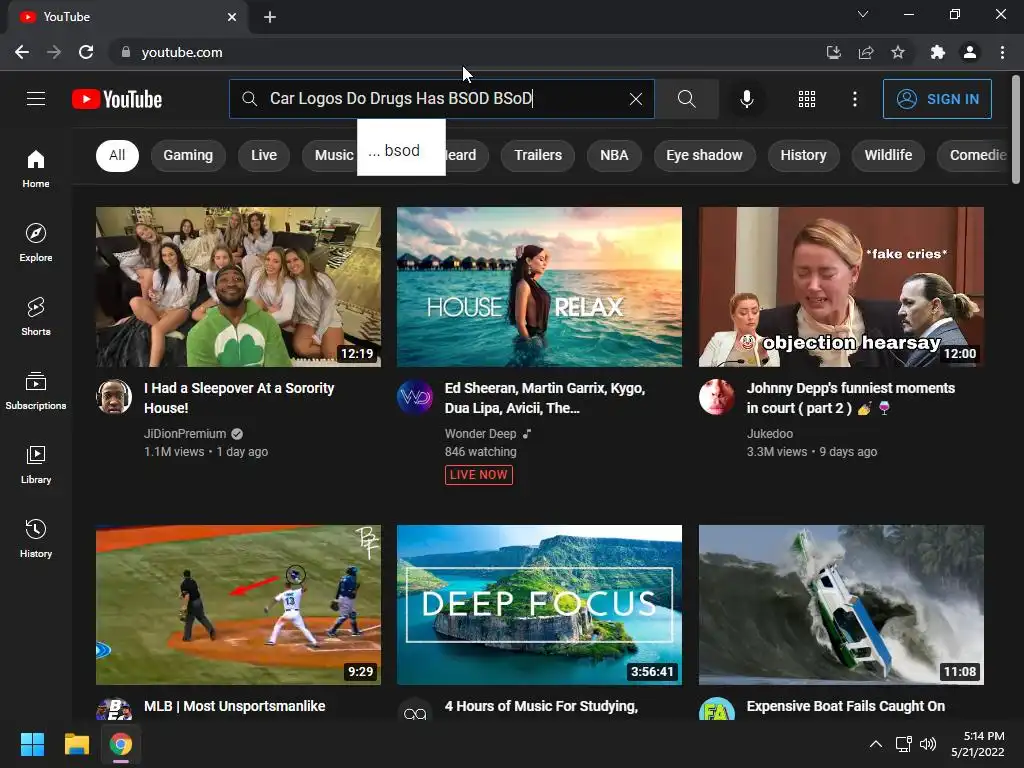
Task: Show hidden tray icons chevron
Action: tap(876, 744)
